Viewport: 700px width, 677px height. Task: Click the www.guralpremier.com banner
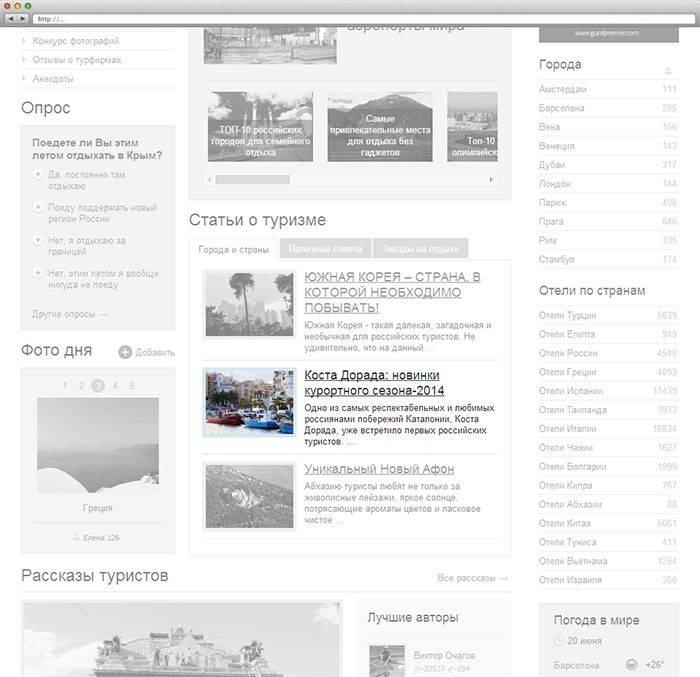click(608, 34)
